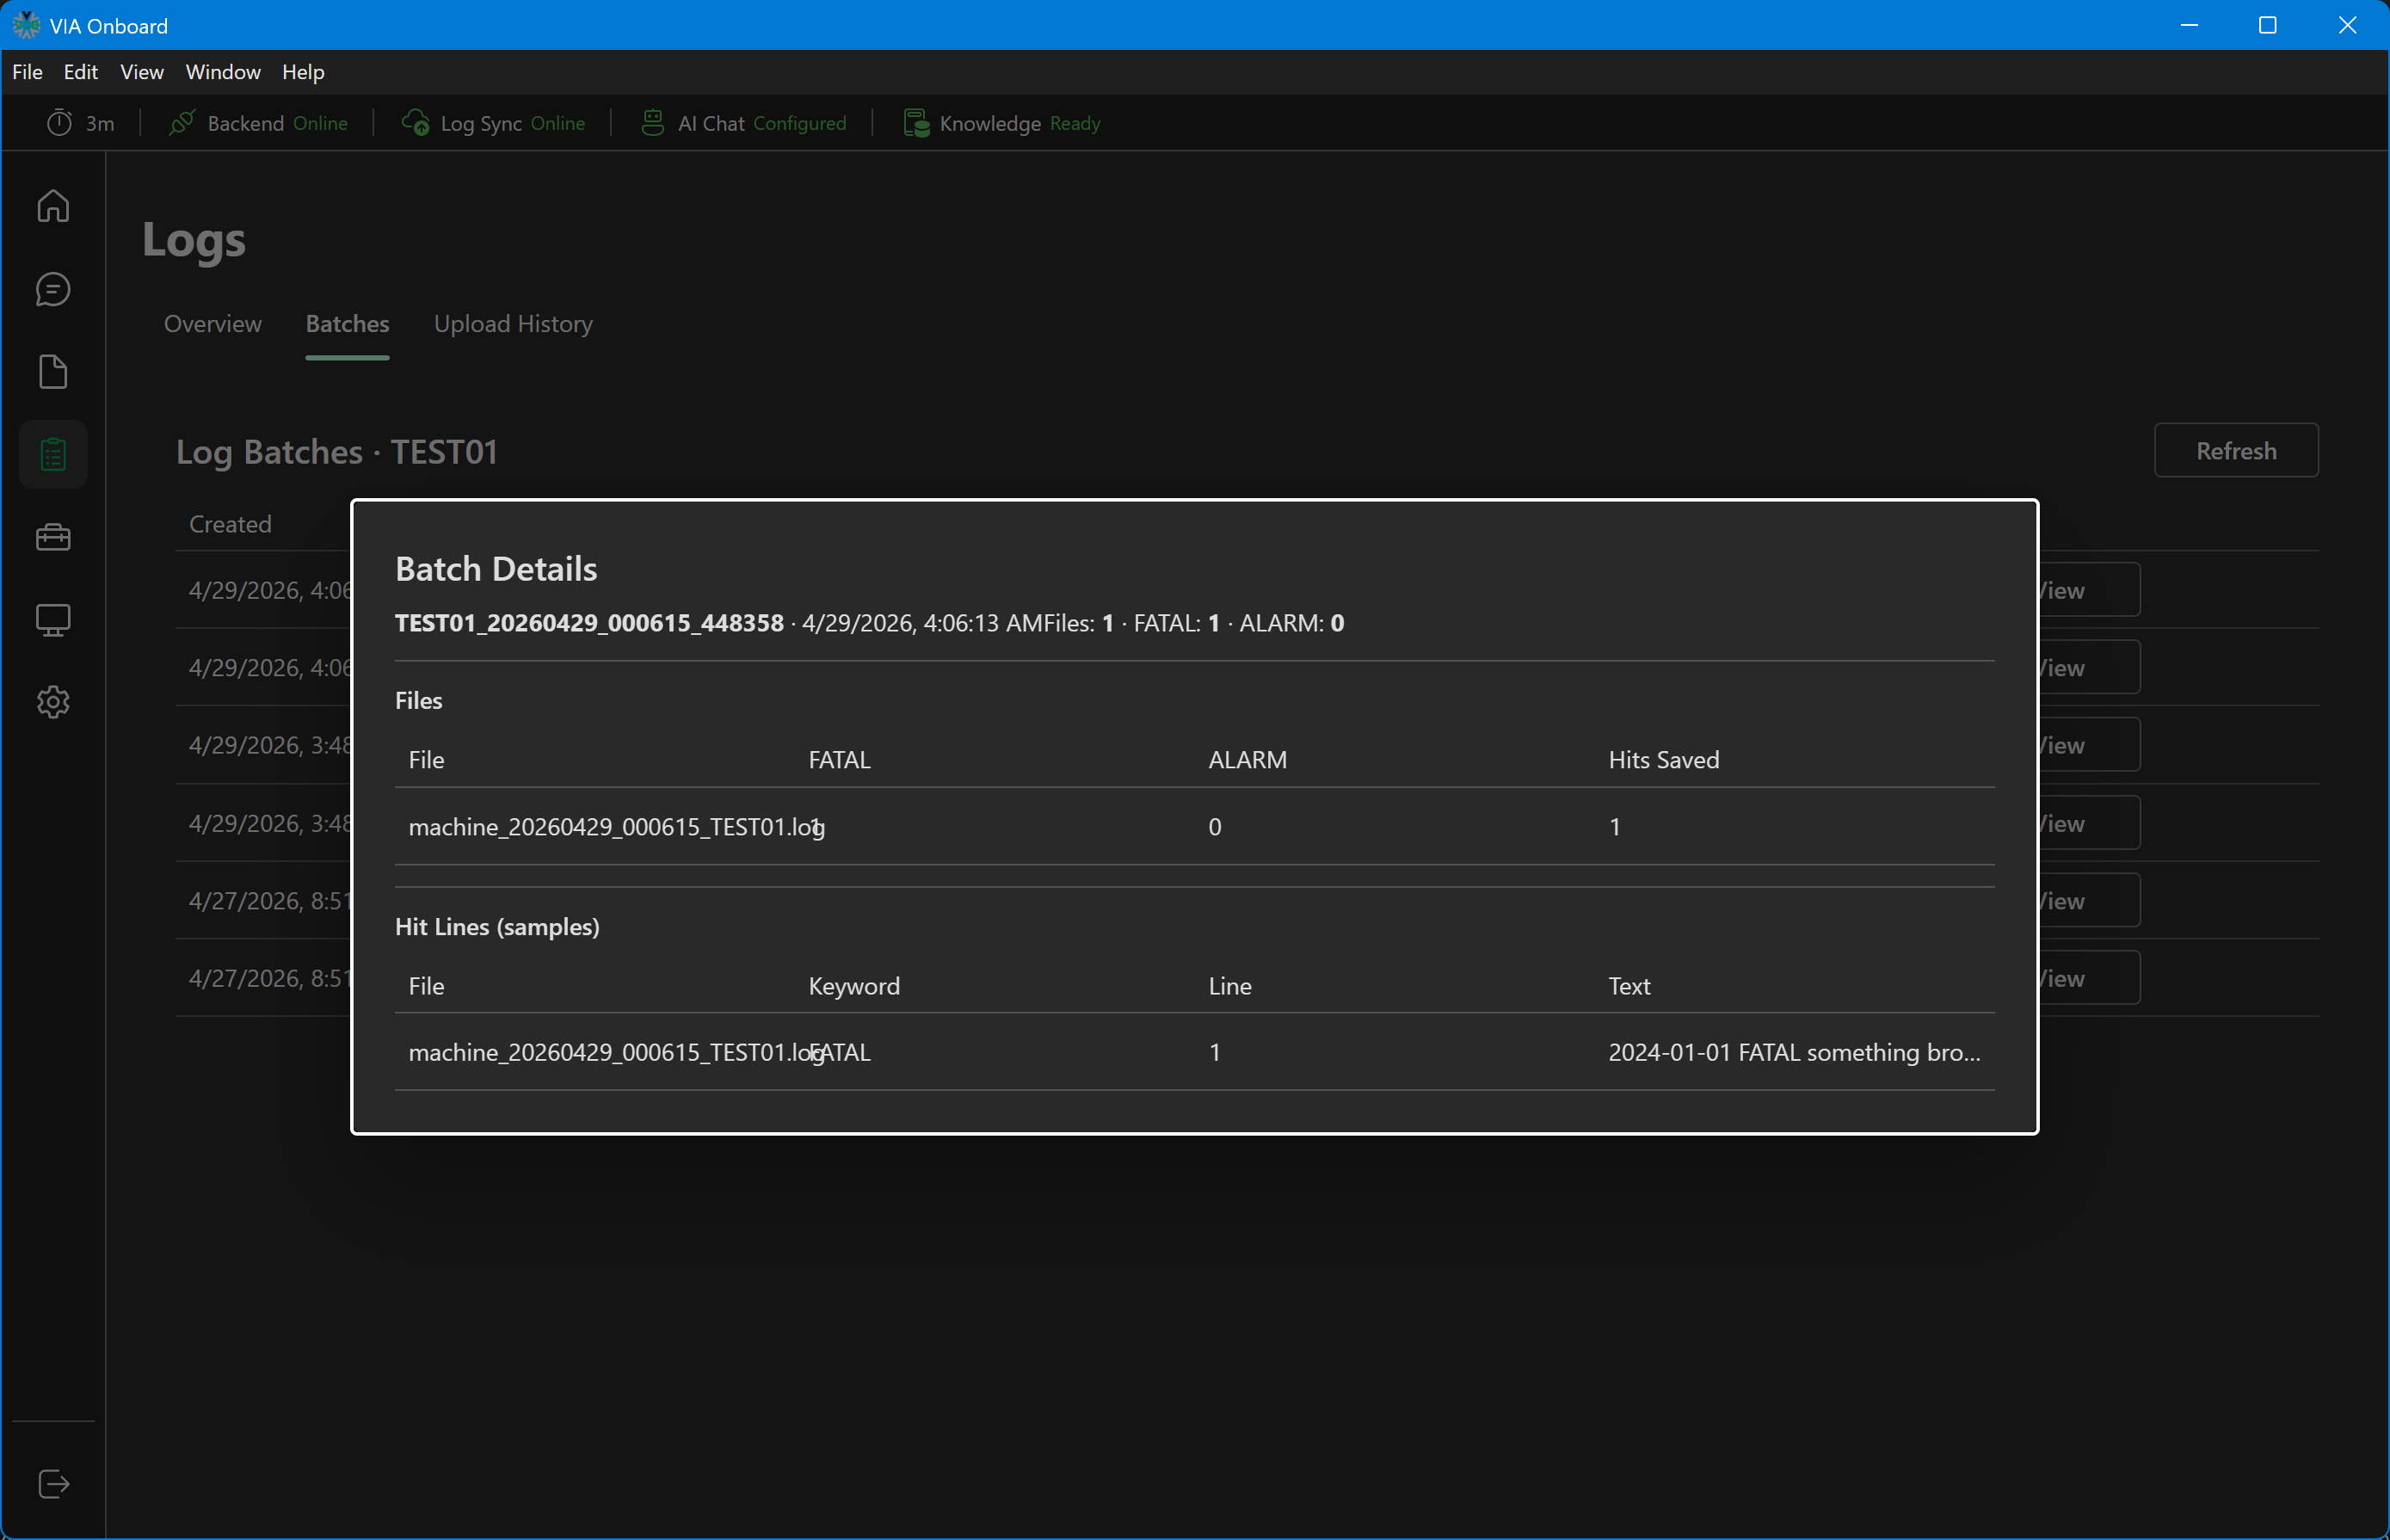2390x1540 pixels.
Task: Click the Hit Lines (samples) heading
Action: [497, 927]
